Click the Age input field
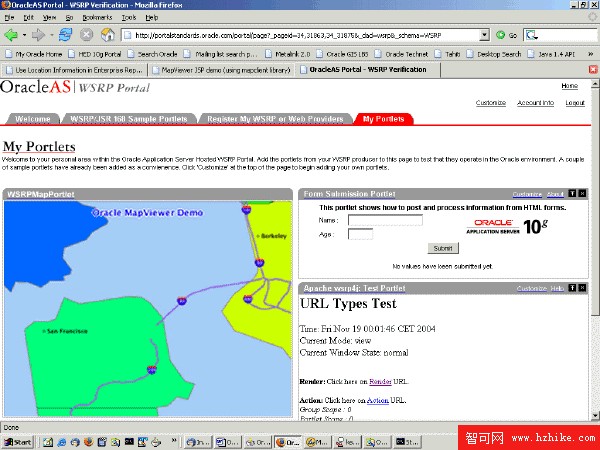The height and width of the screenshot is (450, 600). point(360,234)
